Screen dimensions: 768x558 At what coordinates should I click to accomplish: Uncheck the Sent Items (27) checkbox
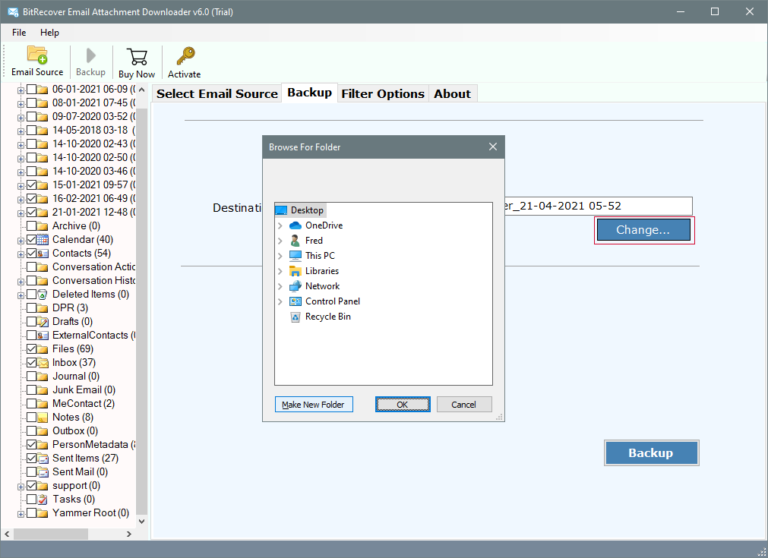point(31,458)
